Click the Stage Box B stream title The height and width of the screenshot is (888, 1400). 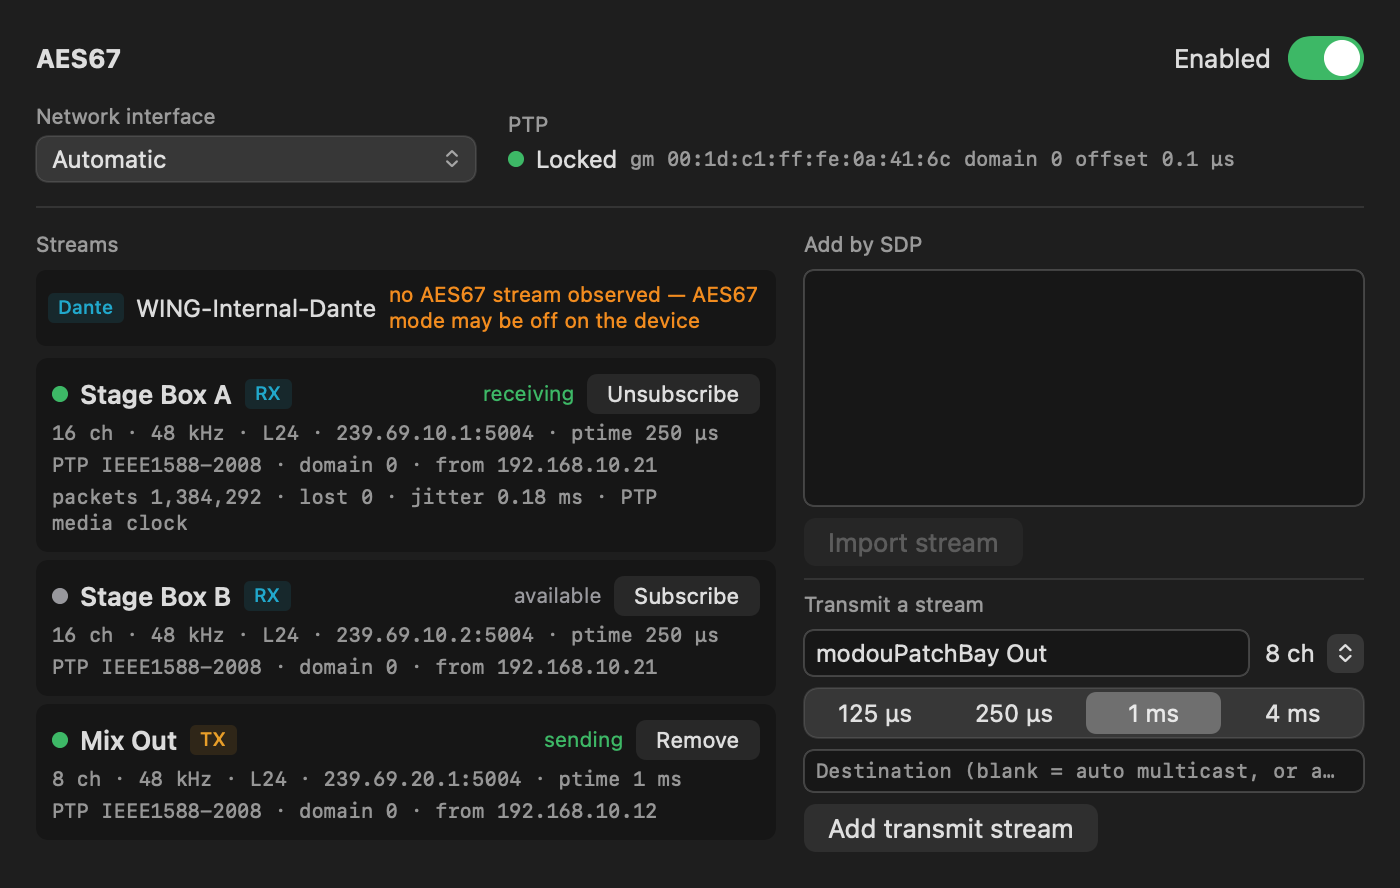[x=155, y=597]
